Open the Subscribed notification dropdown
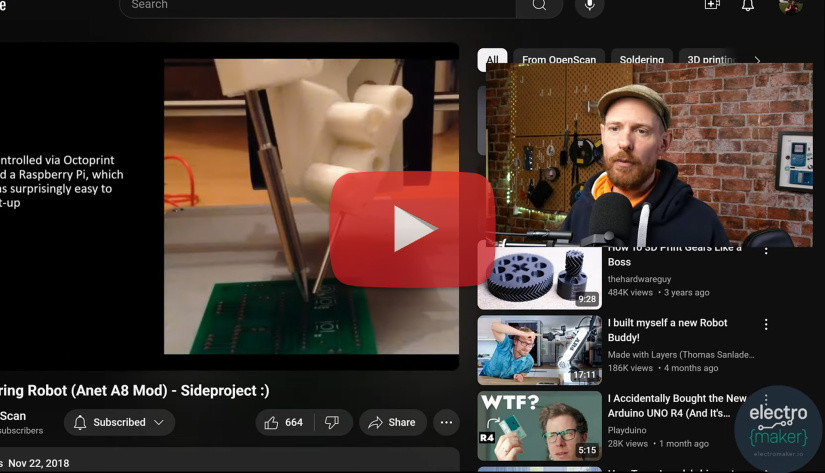 click(x=119, y=422)
